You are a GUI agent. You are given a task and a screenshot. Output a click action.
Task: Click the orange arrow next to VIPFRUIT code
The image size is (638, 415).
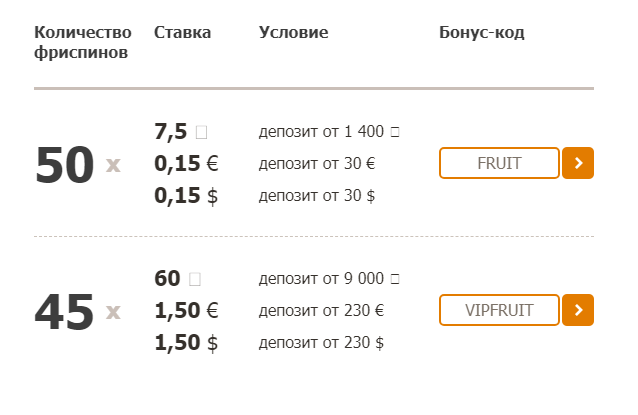[578, 310]
